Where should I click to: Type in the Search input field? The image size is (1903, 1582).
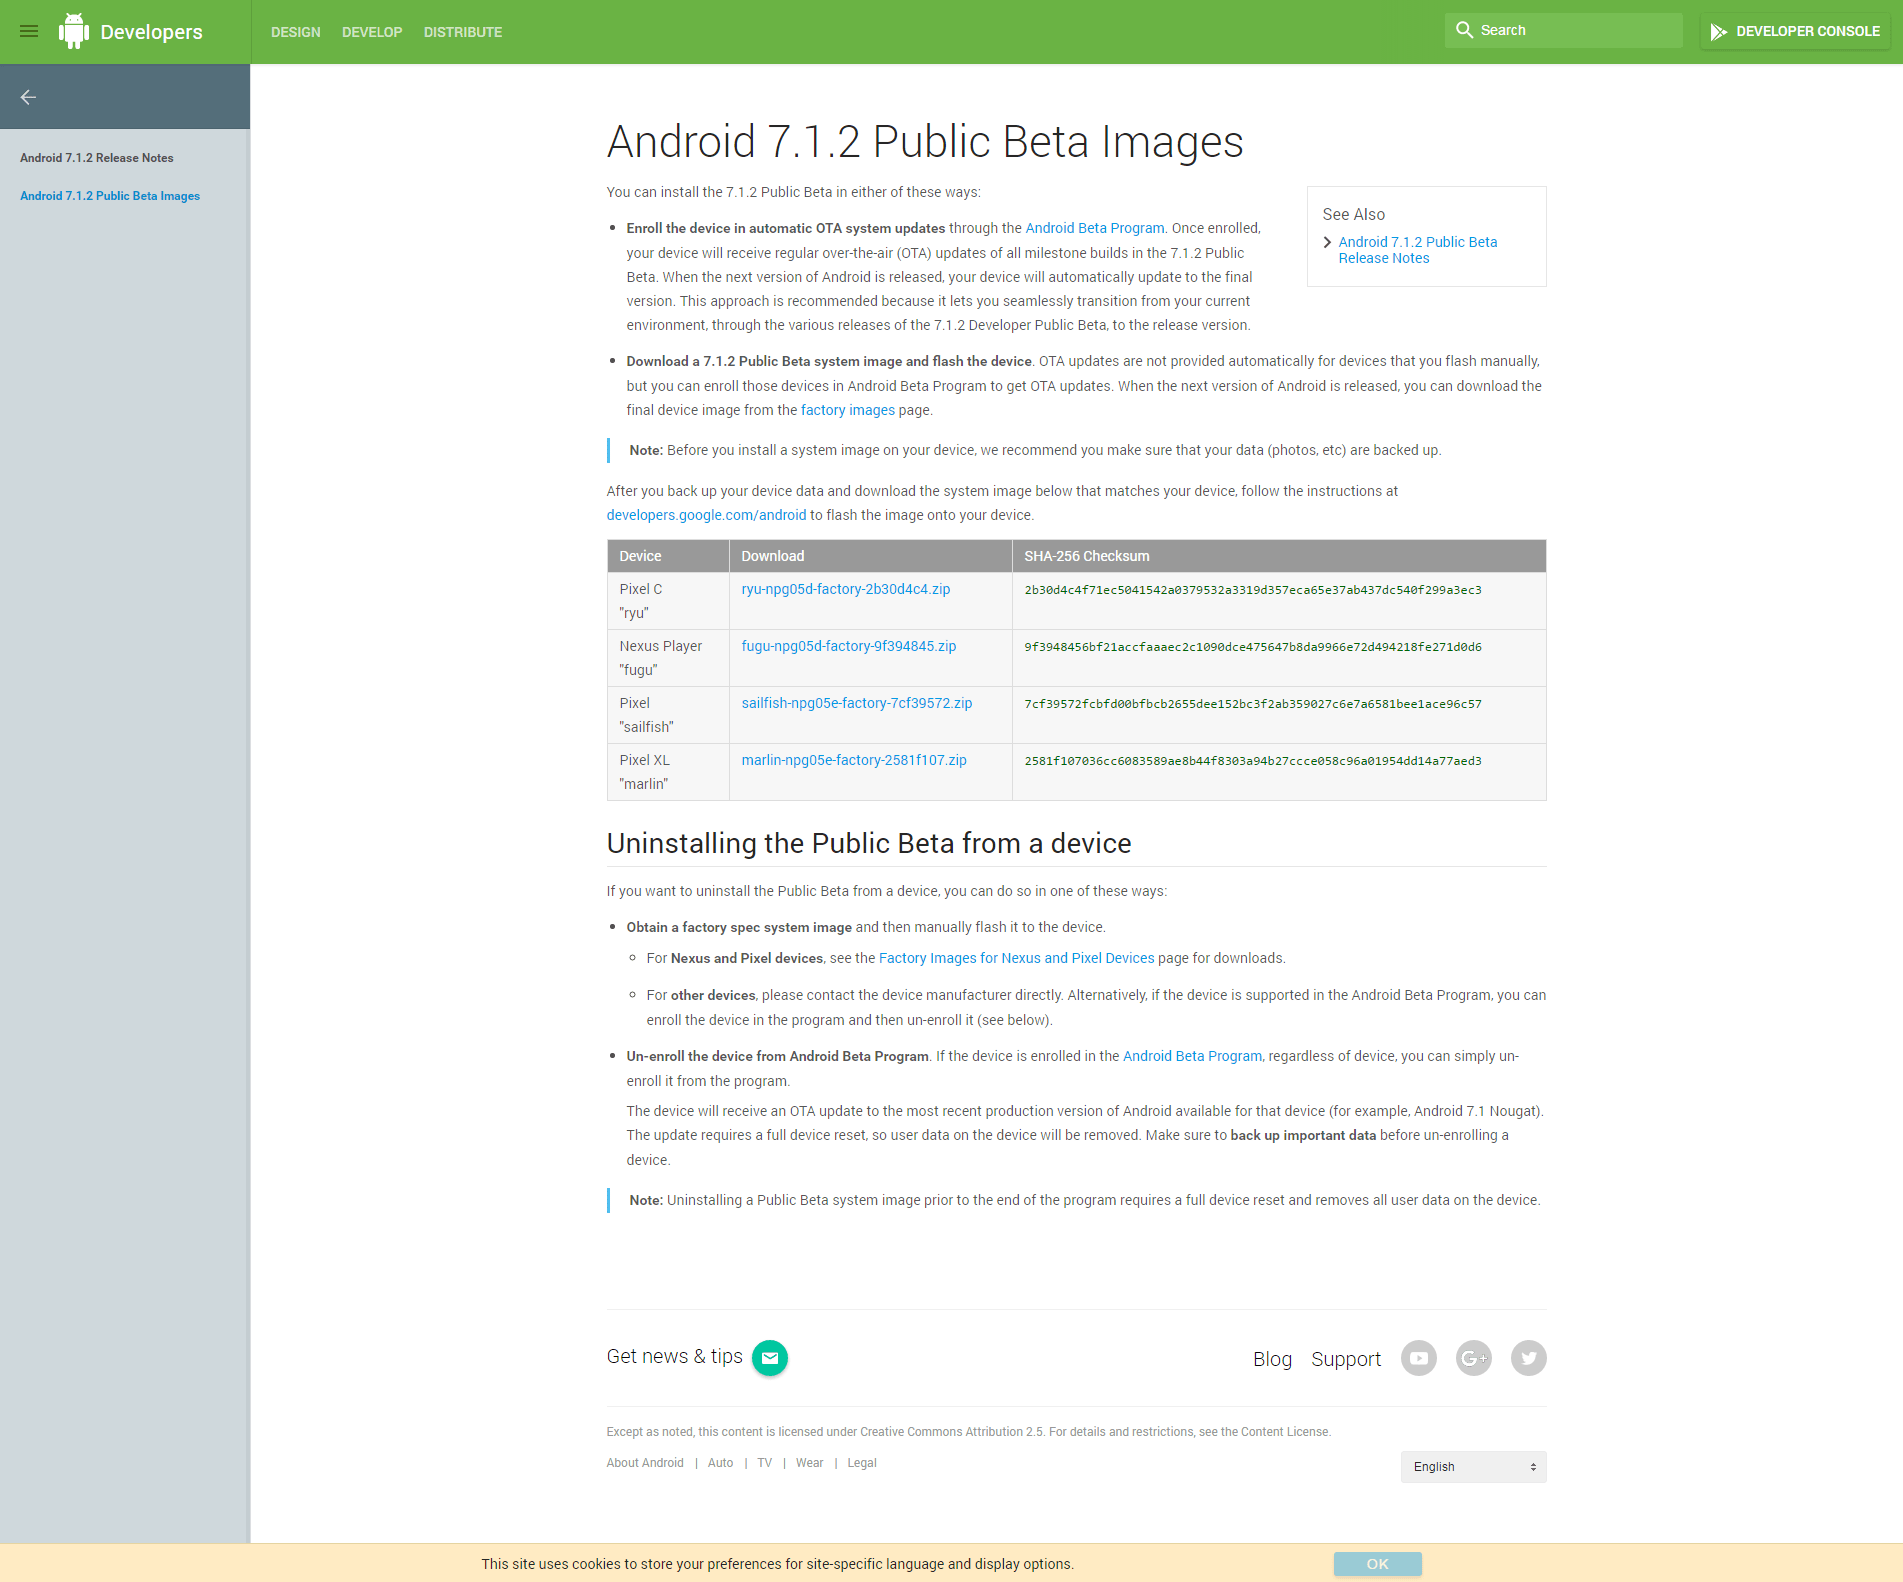point(1575,30)
